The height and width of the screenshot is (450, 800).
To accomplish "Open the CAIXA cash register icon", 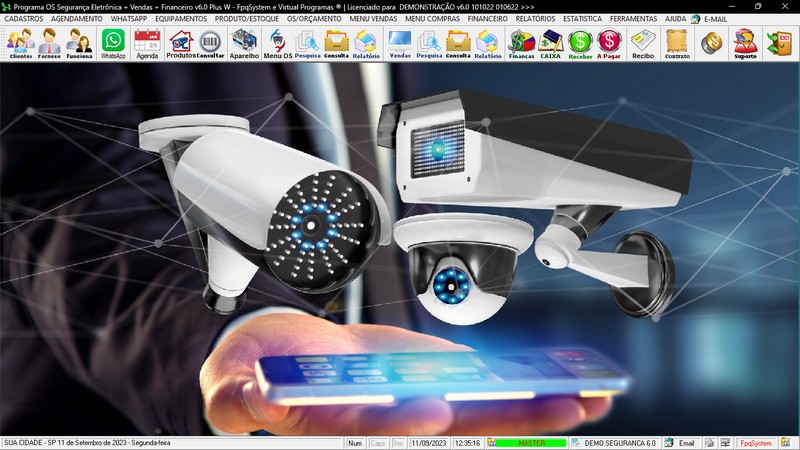I will point(551,44).
